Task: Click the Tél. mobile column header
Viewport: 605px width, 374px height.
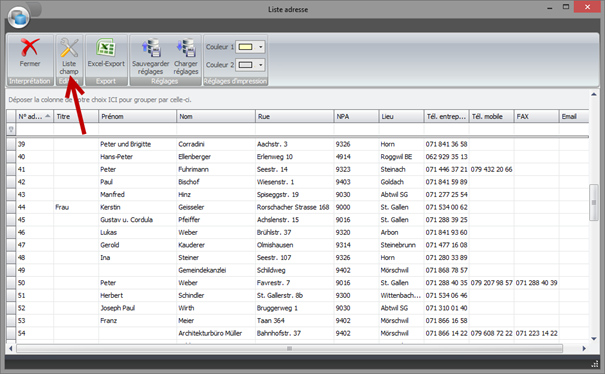Action: coord(491,116)
